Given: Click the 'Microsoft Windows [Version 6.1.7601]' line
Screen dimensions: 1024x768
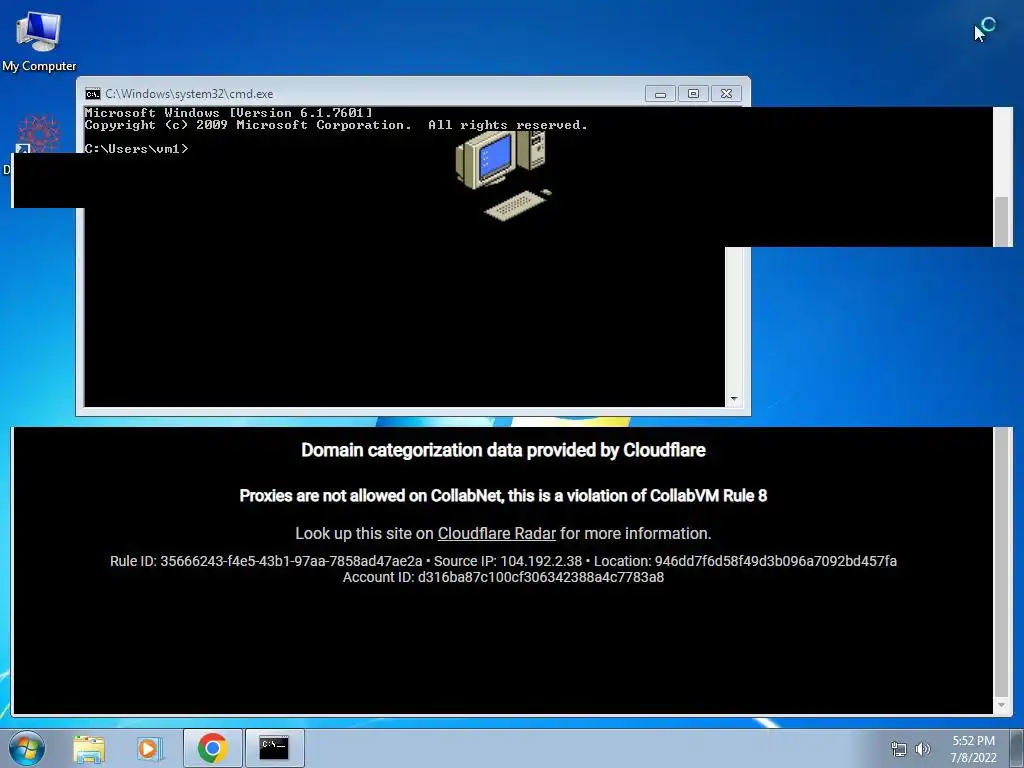Looking at the screenshot, I should [x=228, y=113].
